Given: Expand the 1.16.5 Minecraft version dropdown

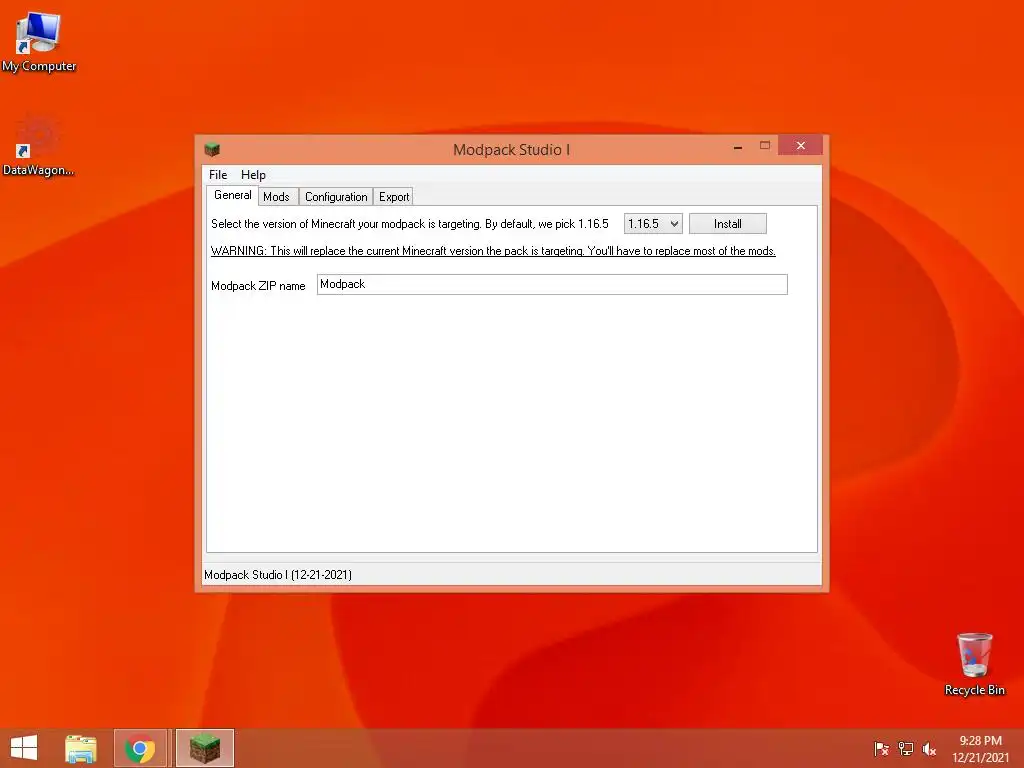Looking at the screenshot, I should pyautogui.click(x=653, y=223).
